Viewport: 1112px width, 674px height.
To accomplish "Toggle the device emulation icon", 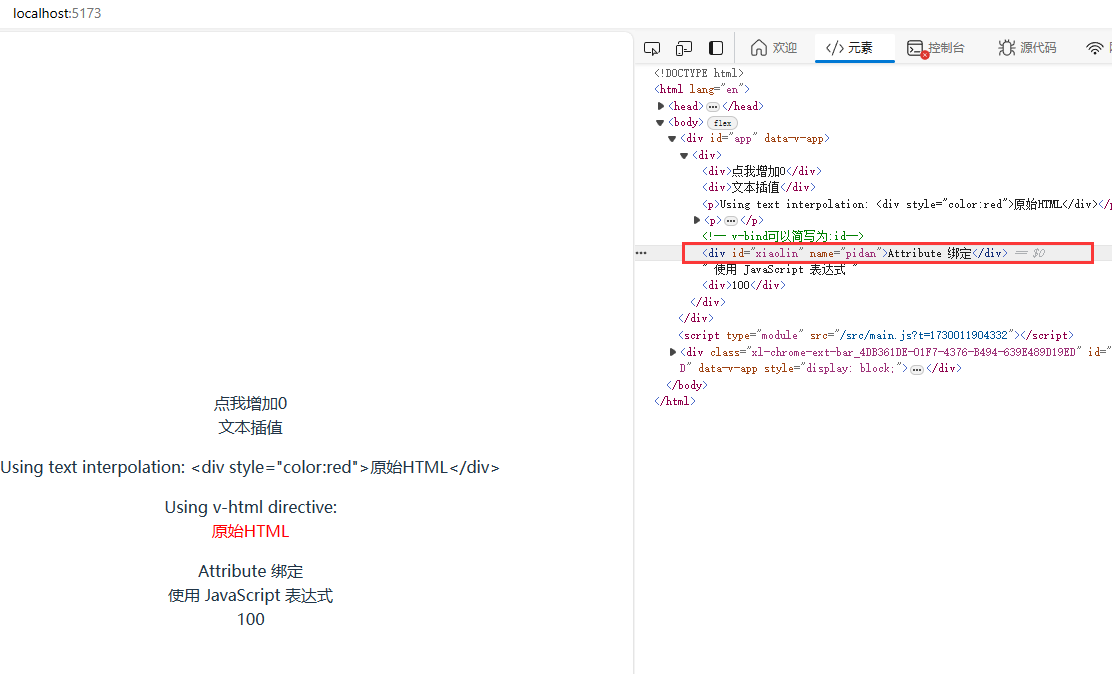I will [x=684, y=48].
